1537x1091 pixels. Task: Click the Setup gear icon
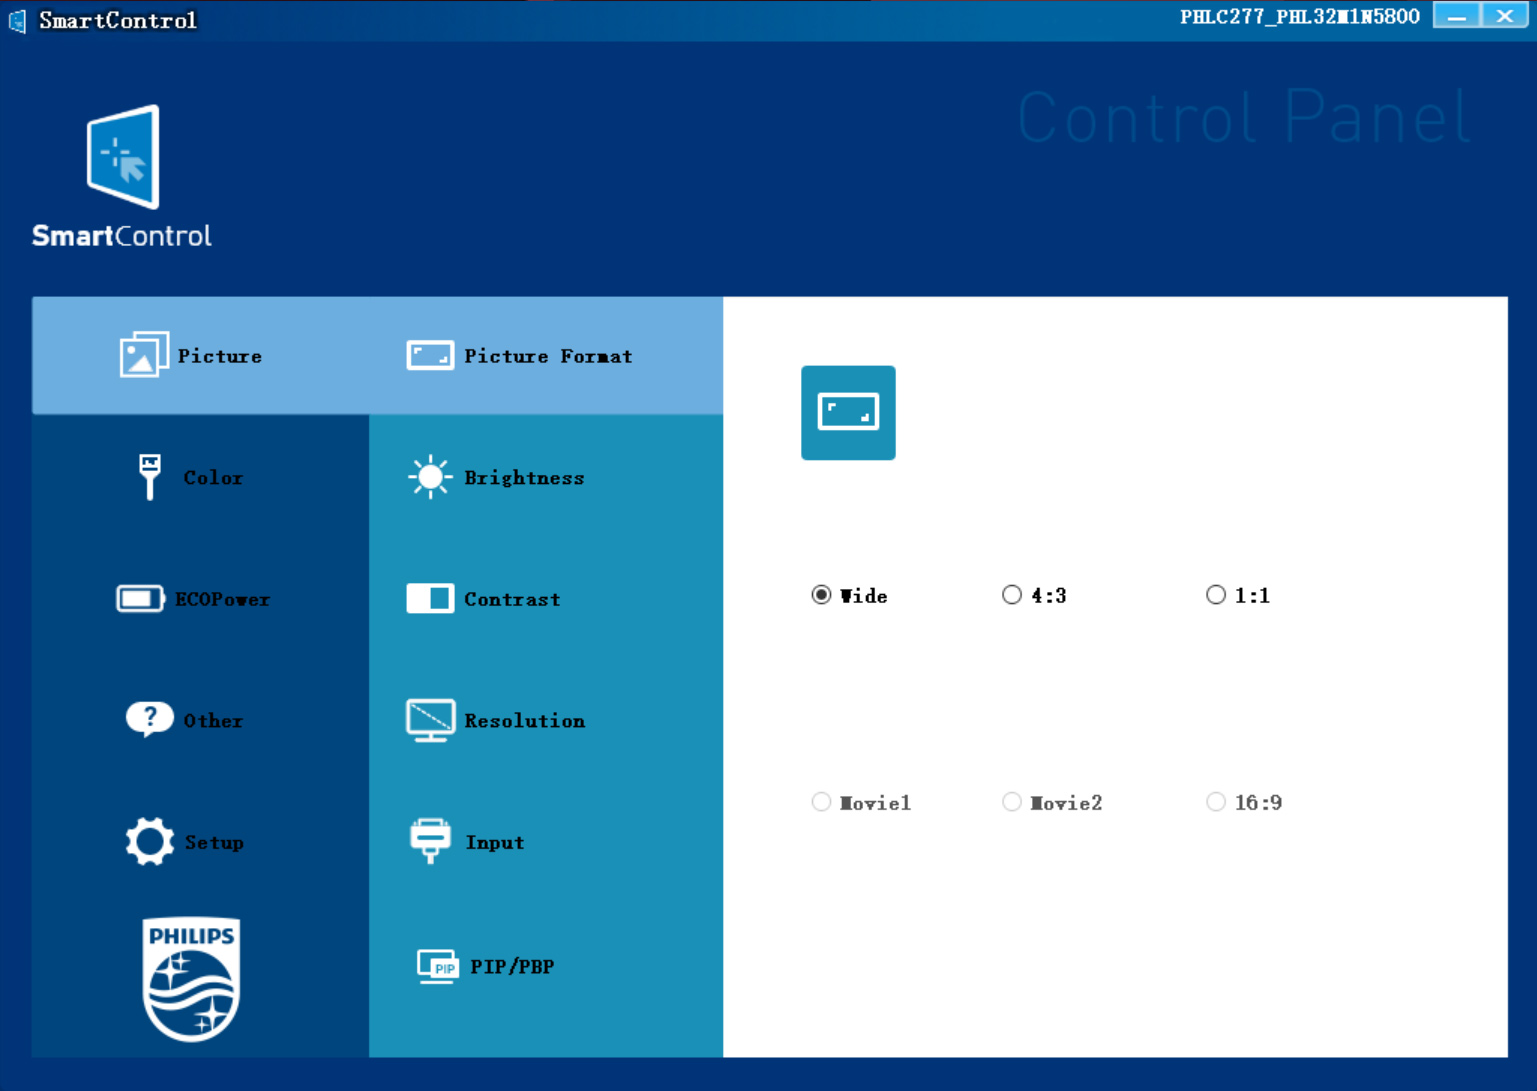coord(150,841)
